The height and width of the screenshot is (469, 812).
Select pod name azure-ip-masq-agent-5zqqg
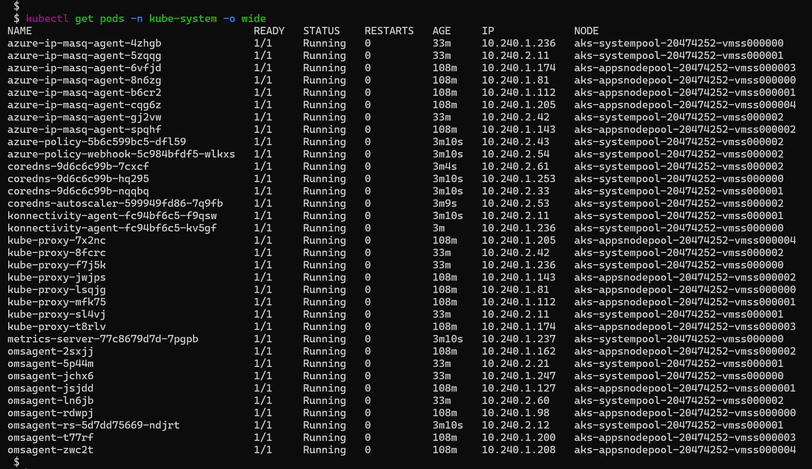click(x=84, y=55)
